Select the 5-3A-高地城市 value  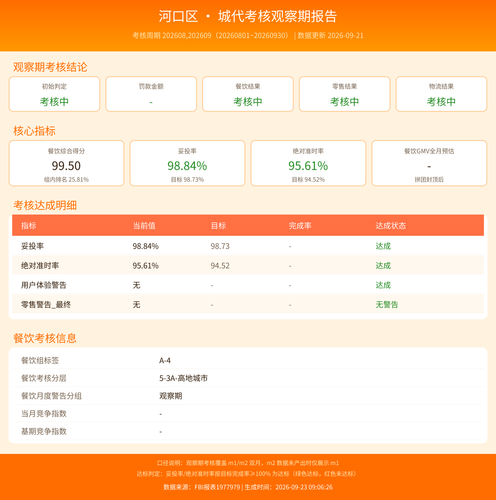tap(183, 378)
